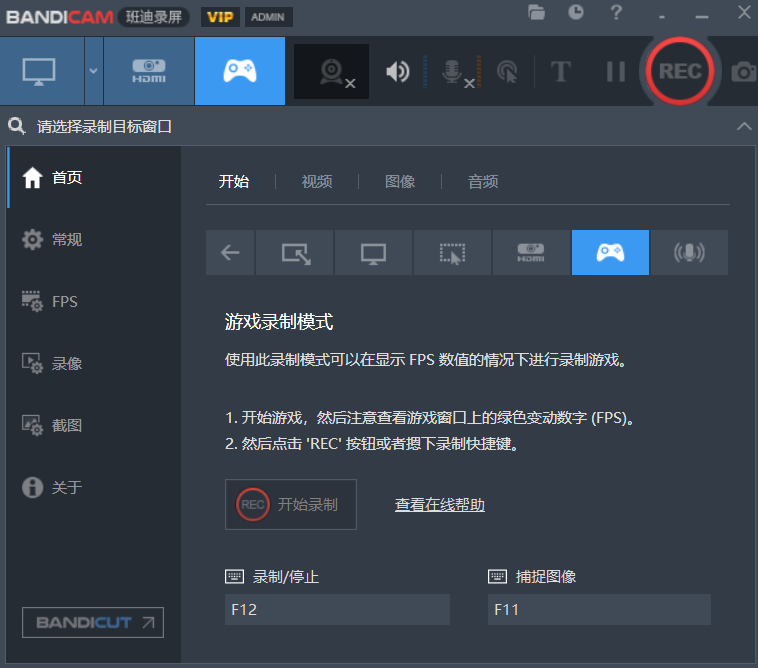Open 首页 in the sidebar
The image size is (758, 668).
(94, 177)
